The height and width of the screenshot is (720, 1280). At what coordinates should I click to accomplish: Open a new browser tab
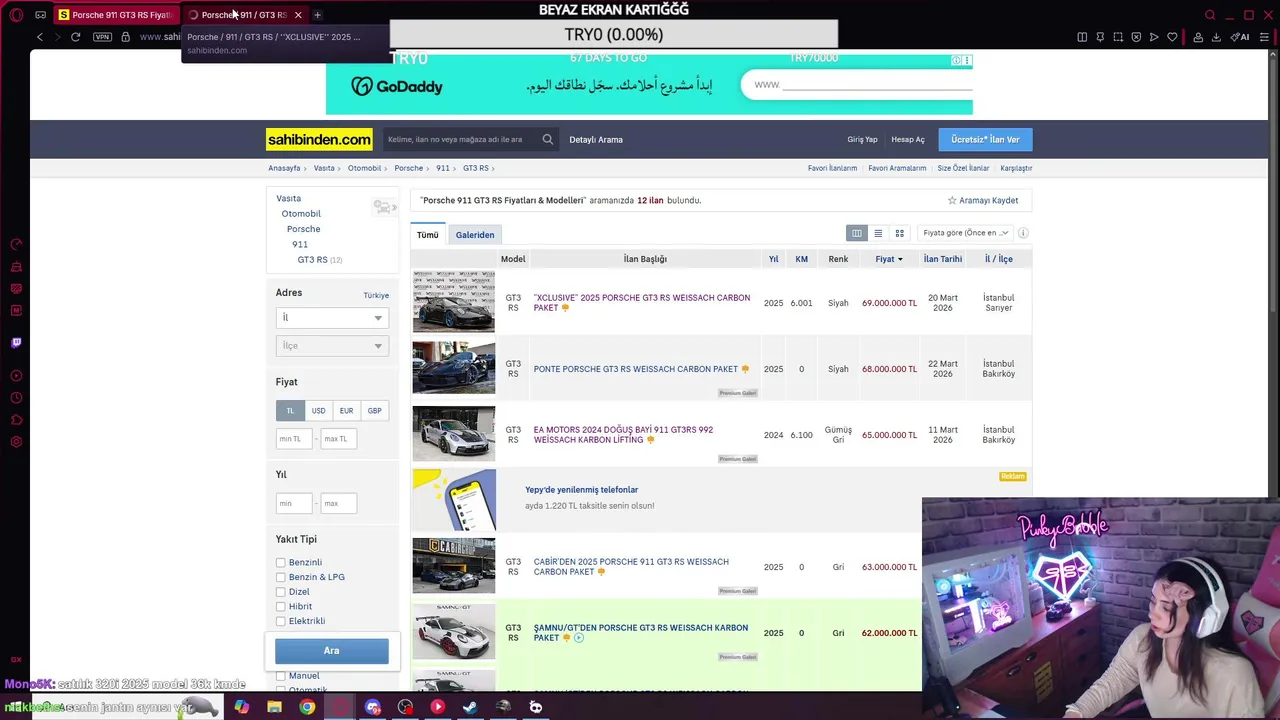coord(317,15)
